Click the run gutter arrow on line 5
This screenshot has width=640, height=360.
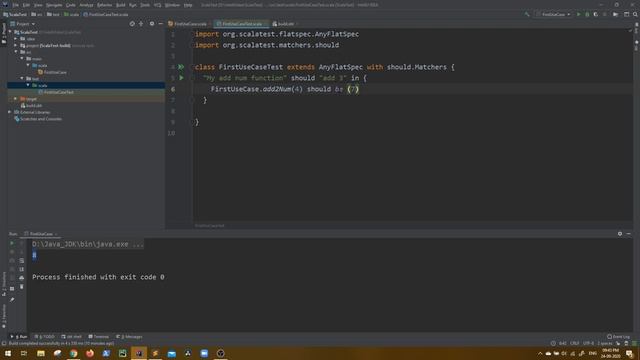[x=181, y=78]
